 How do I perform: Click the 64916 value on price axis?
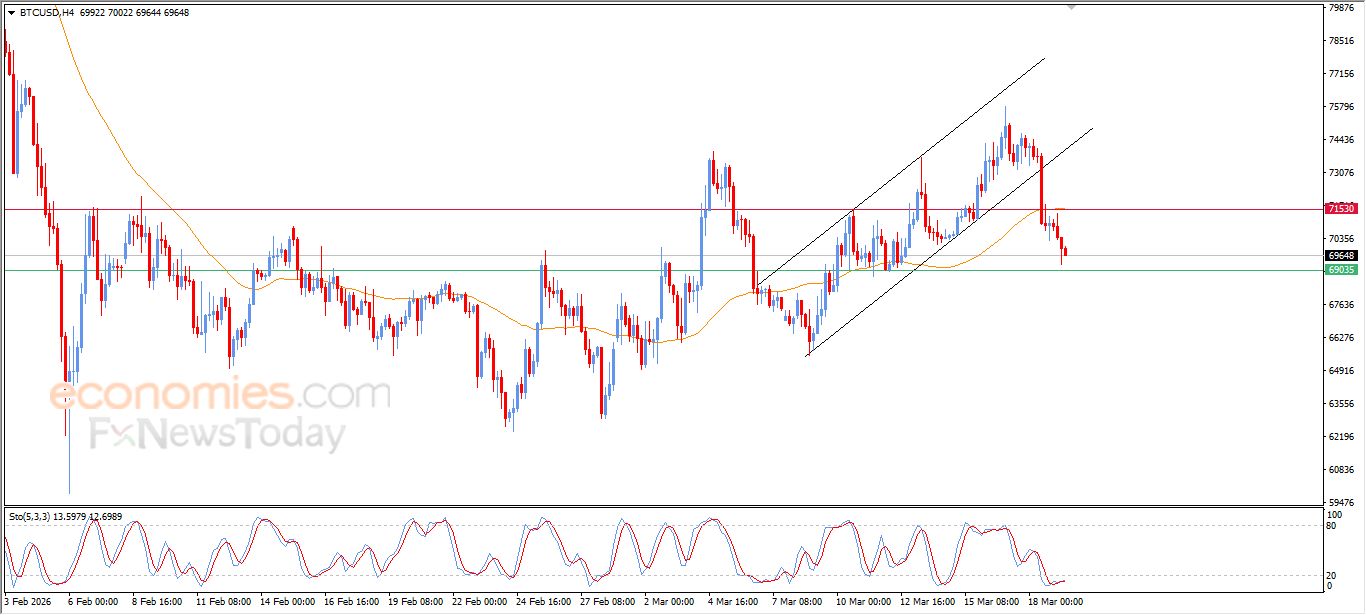(1342, 371)
